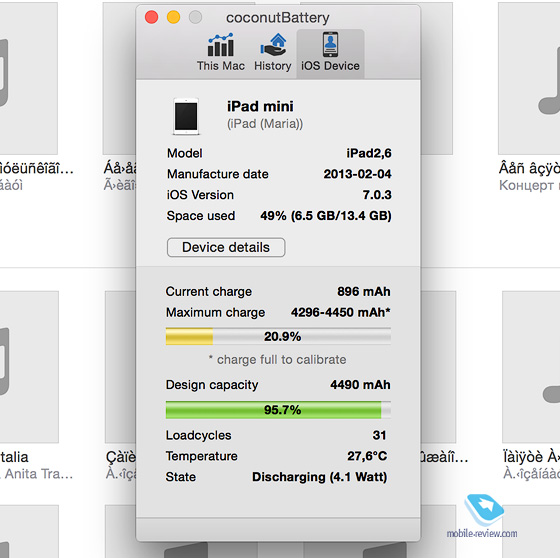Click the green 95.7% capacity bar
This screenshot has height=558, width=560.
click(278, 409)
